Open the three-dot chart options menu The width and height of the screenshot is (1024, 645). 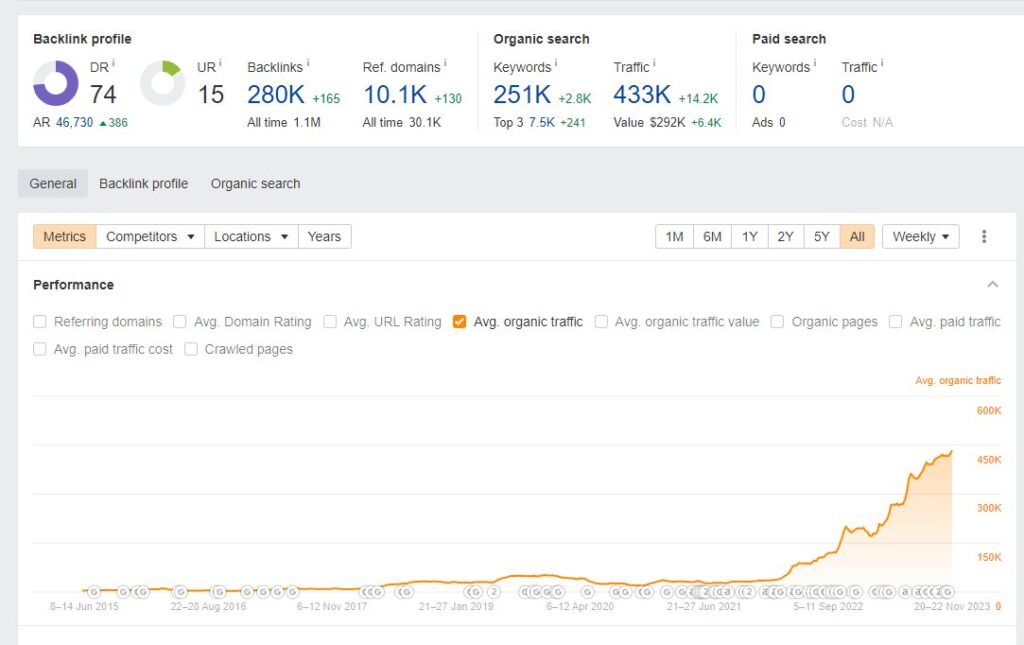pos(984,237)
